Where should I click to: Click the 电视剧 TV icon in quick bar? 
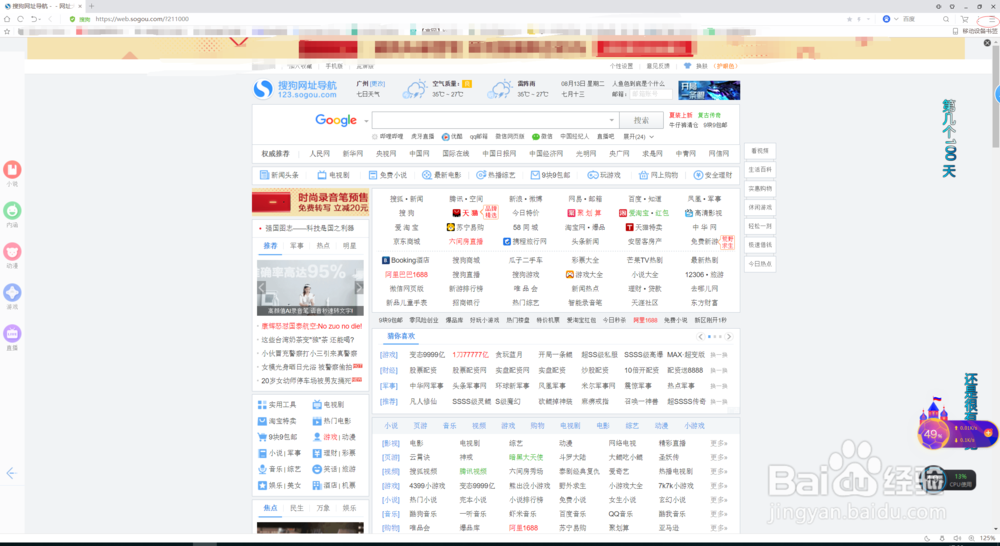point(322,175)
